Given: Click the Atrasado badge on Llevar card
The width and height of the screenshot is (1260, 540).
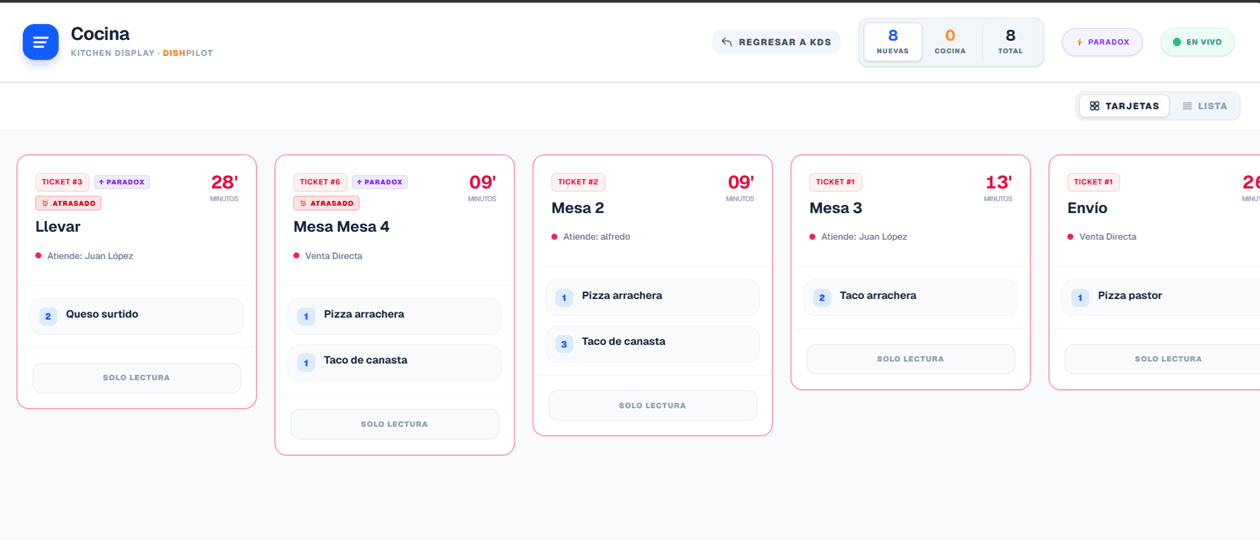Looking at the screenshot, I should pyautogui.click(x=68, y=203).
